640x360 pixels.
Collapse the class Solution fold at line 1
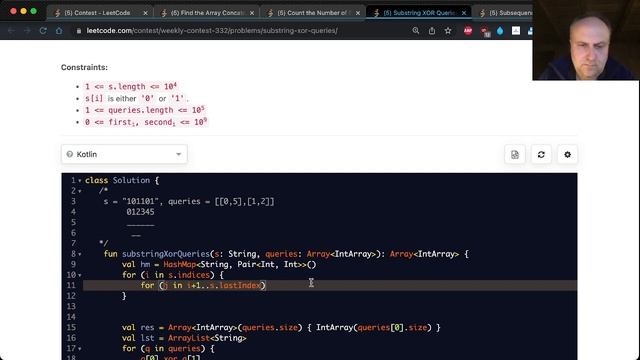[80, 180]
